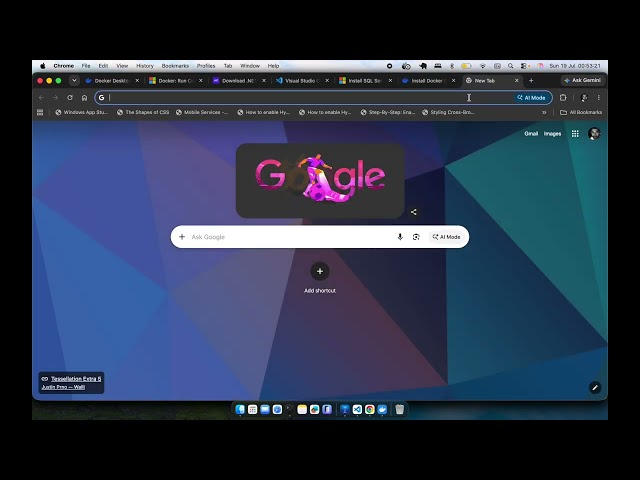
Task: Open the Edit menu
Action: (x=103, y=66)
